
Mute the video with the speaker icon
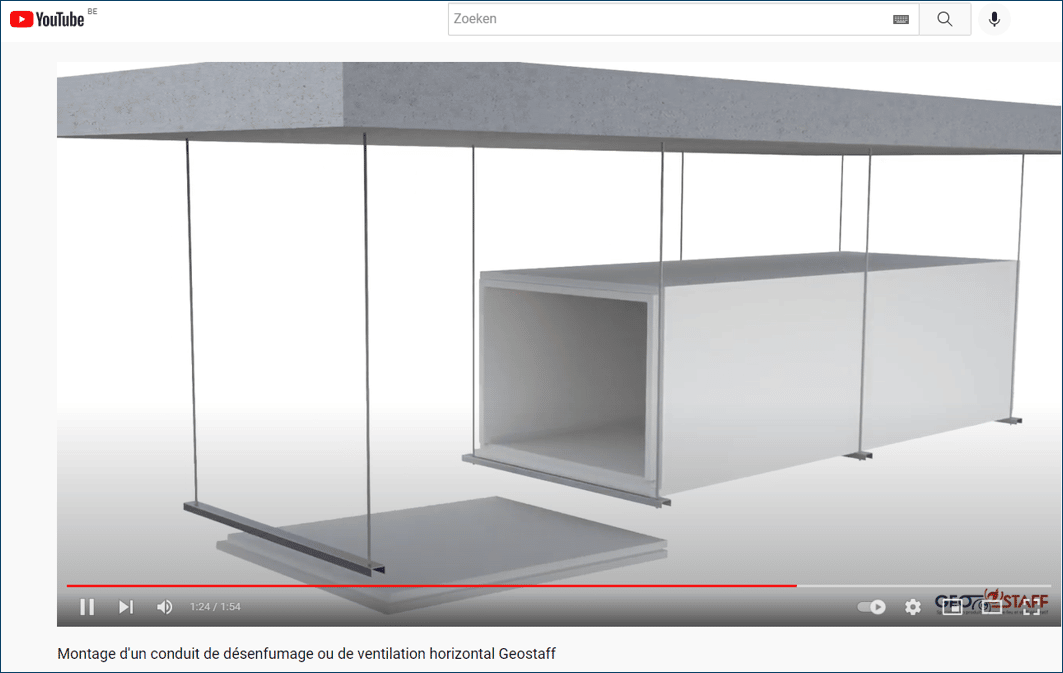tap(163, 606)
